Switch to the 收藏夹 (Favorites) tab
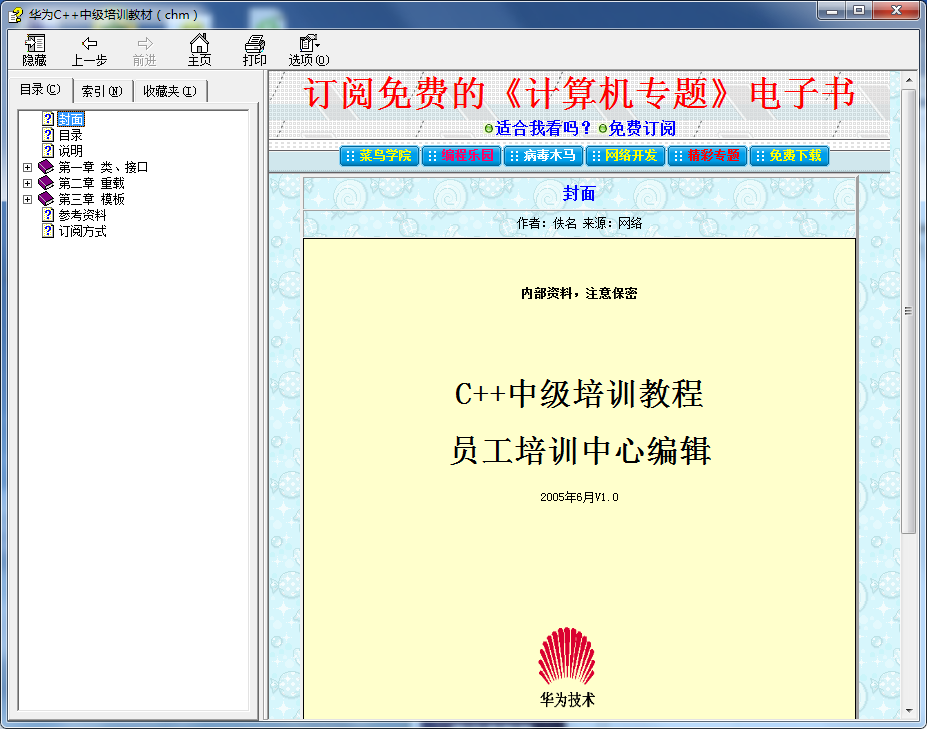The image size is (927, 729). (x=169, y=91)
